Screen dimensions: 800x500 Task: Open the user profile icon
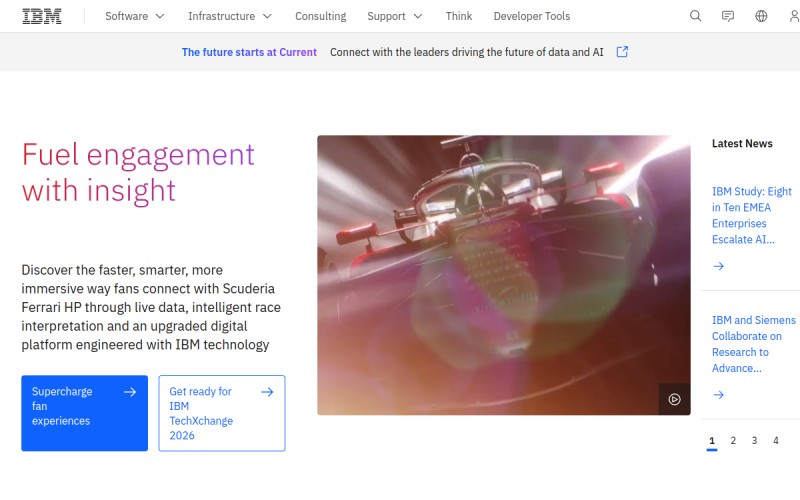click(794, 16)
